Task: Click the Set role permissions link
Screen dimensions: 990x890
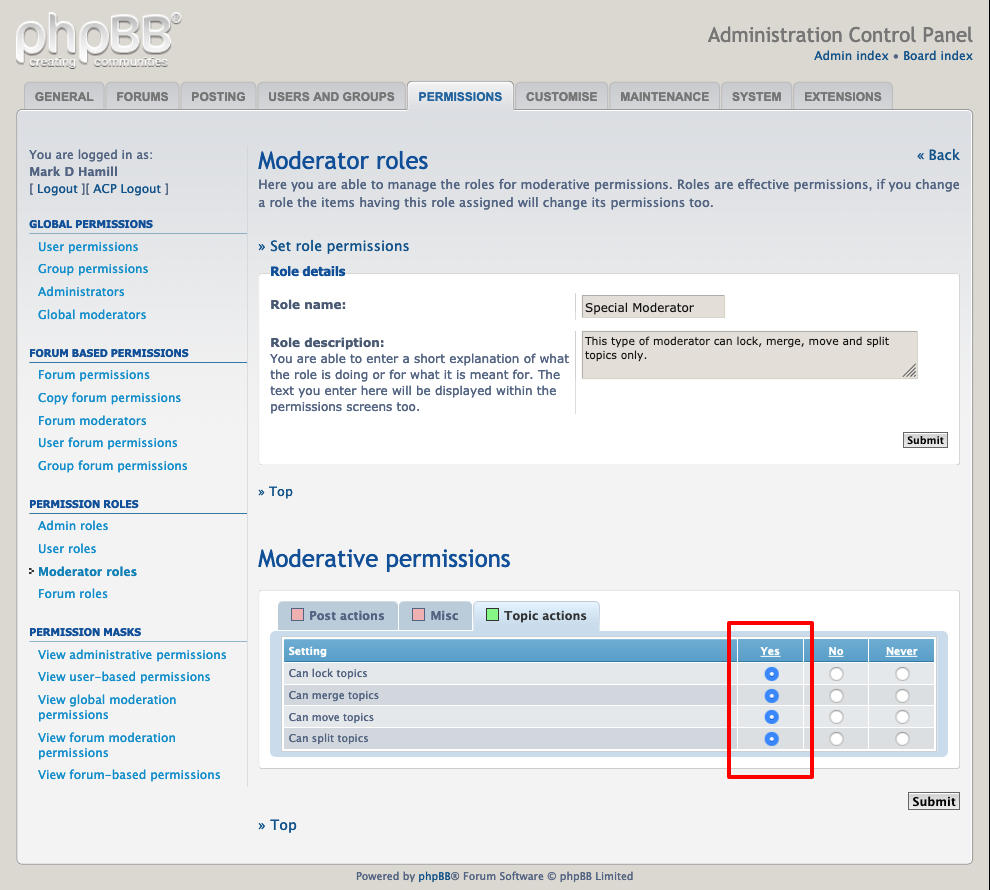Action: click(339, 246)
